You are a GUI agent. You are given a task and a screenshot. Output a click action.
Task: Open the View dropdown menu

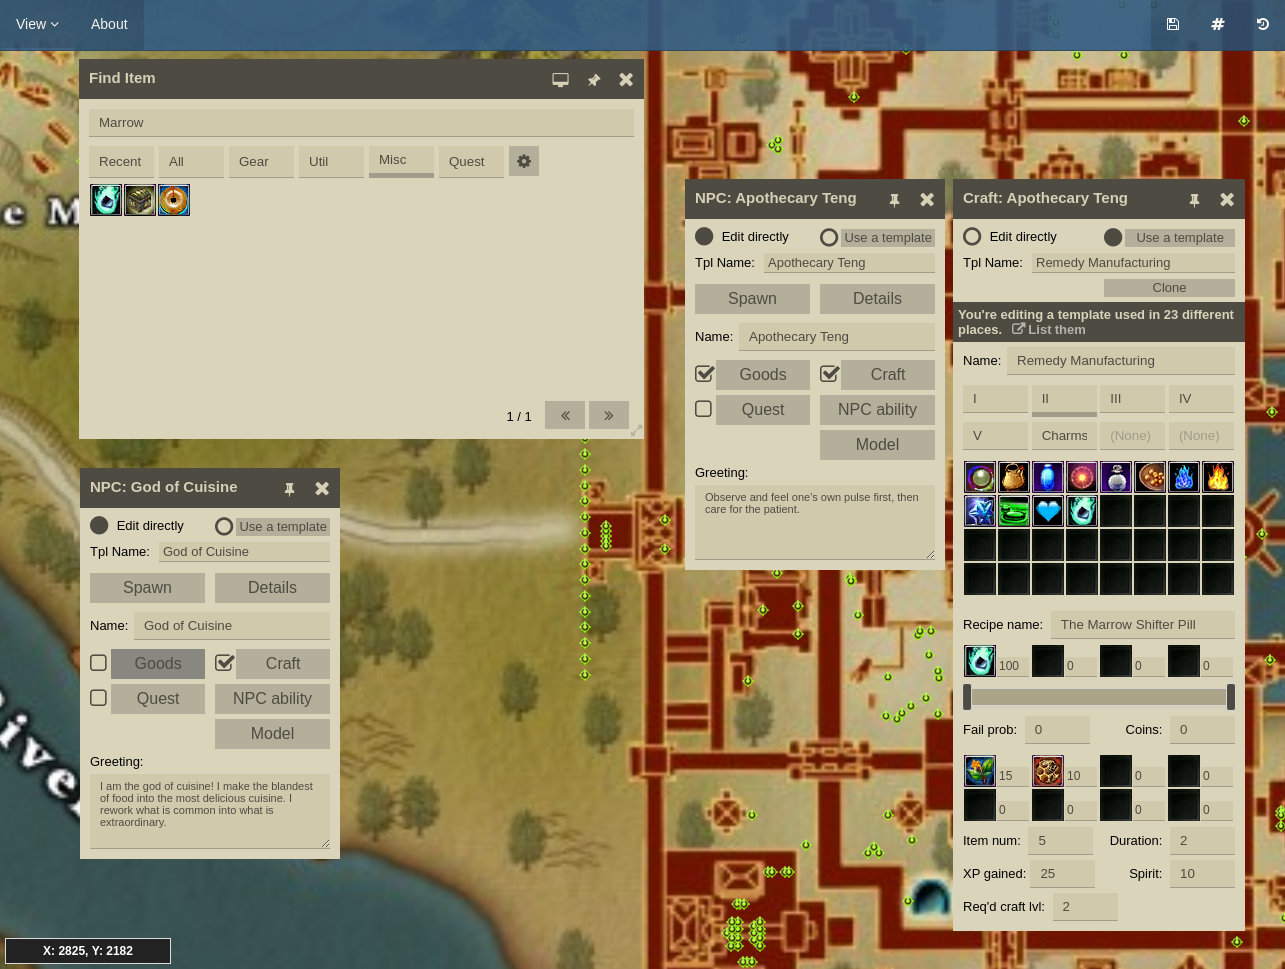pos(37,24)
